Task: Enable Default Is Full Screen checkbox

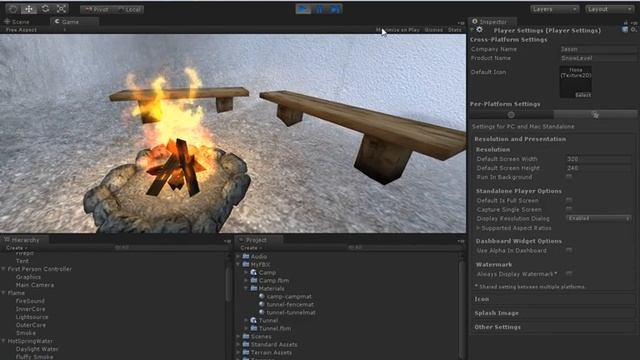Action: 569,200
